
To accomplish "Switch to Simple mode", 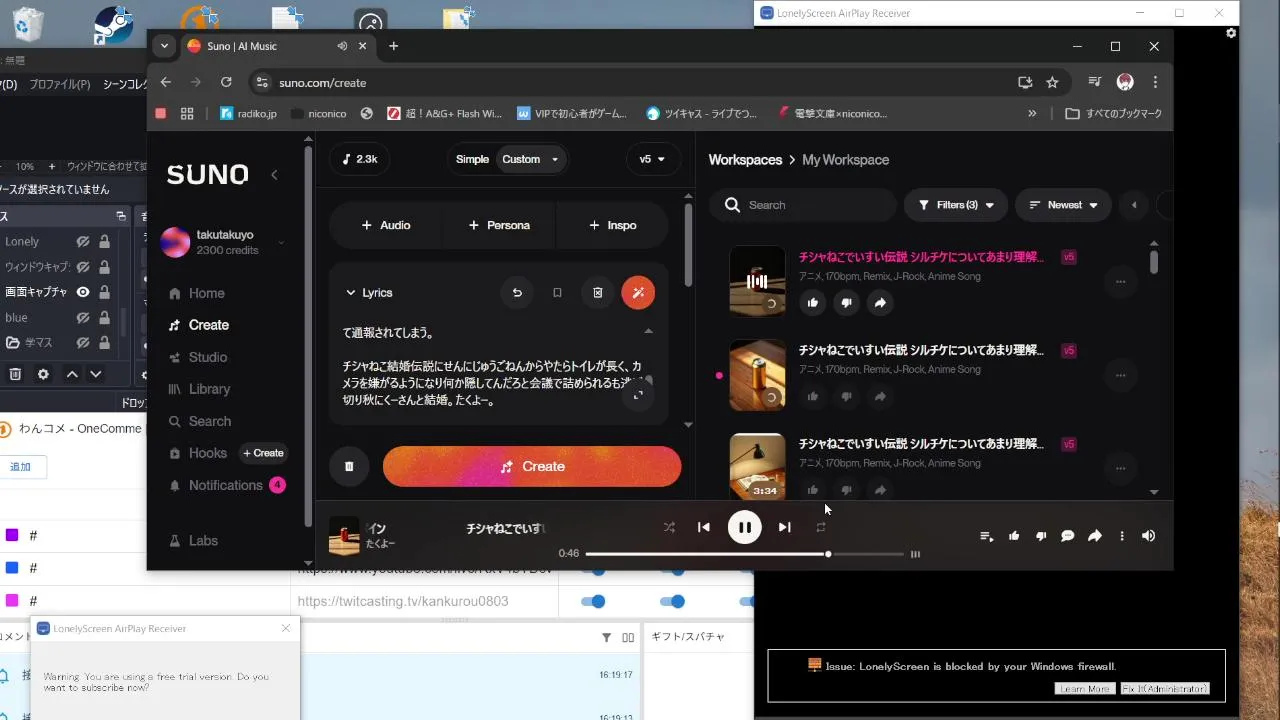I will pyautogui.click(x=472, y=159).
